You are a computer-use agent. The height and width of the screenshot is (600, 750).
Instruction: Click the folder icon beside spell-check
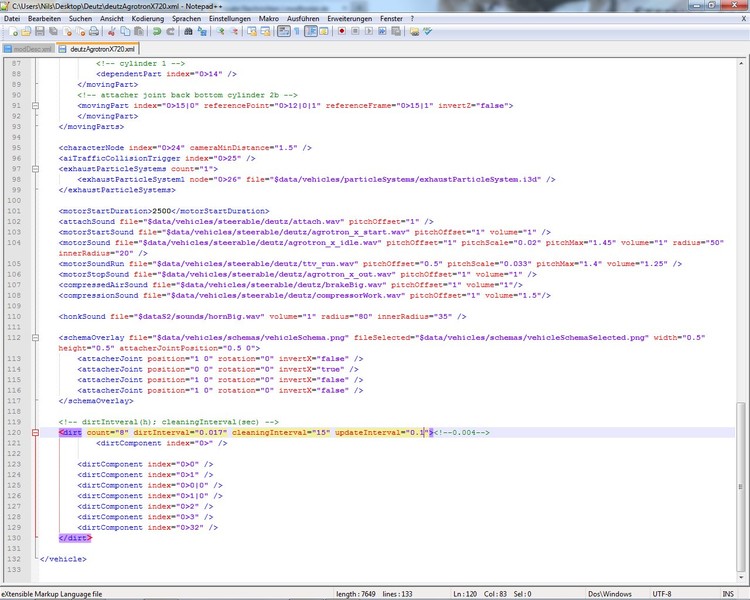tap(414, 32)
